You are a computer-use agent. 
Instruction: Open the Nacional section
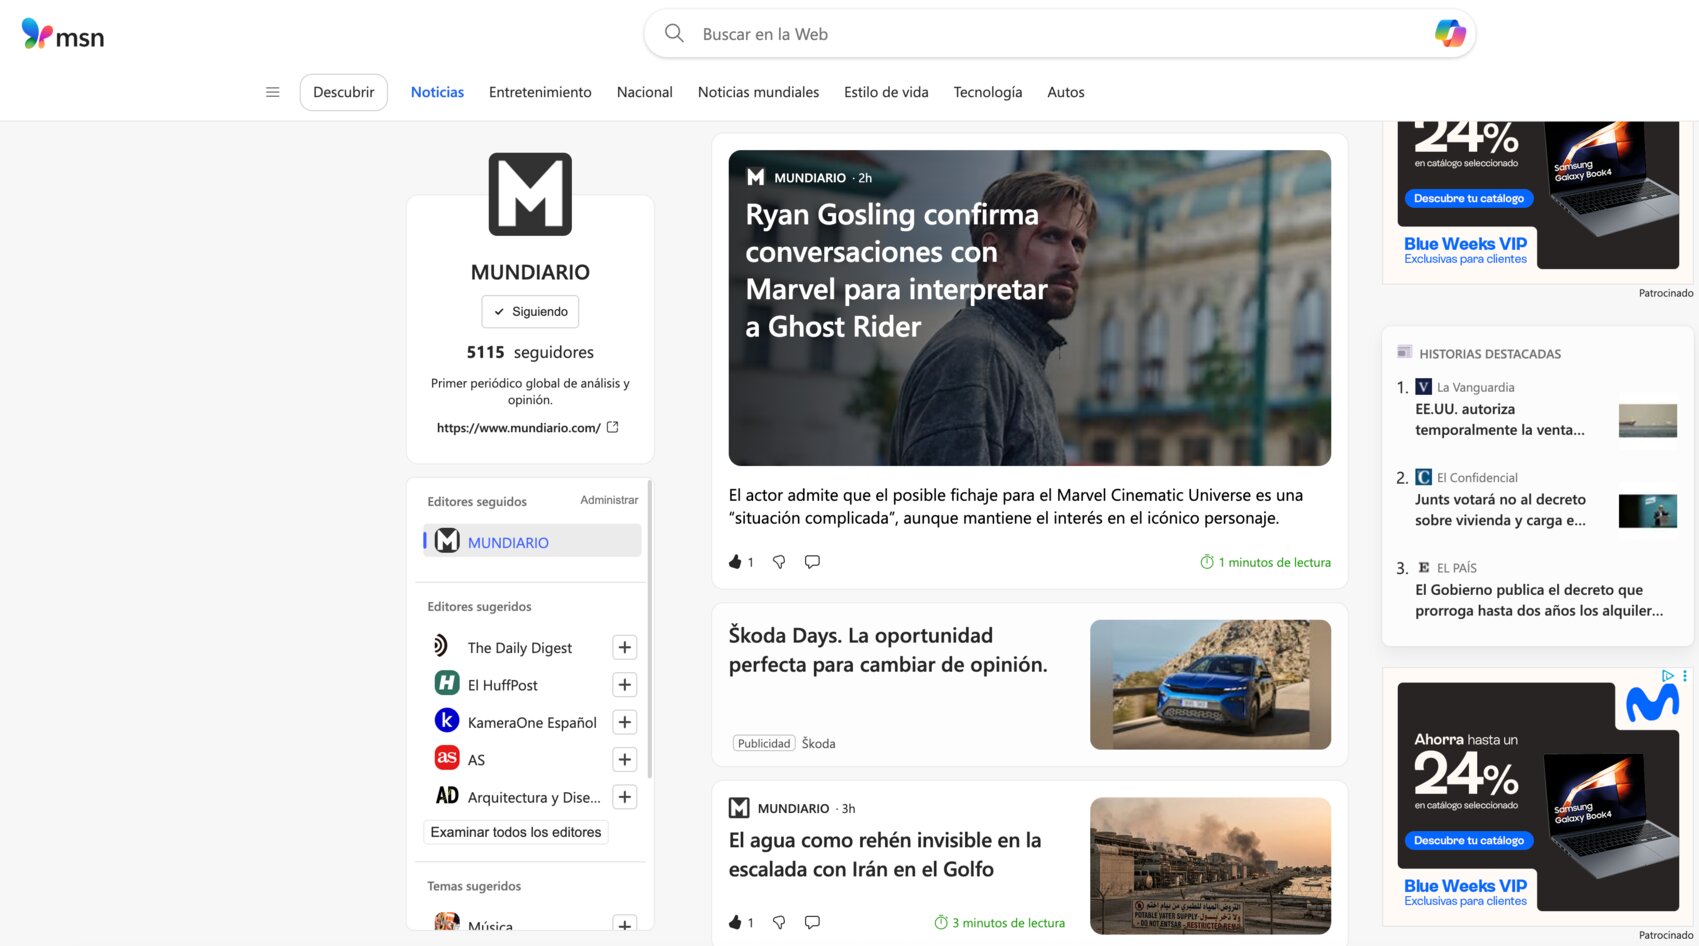(645, 92)
